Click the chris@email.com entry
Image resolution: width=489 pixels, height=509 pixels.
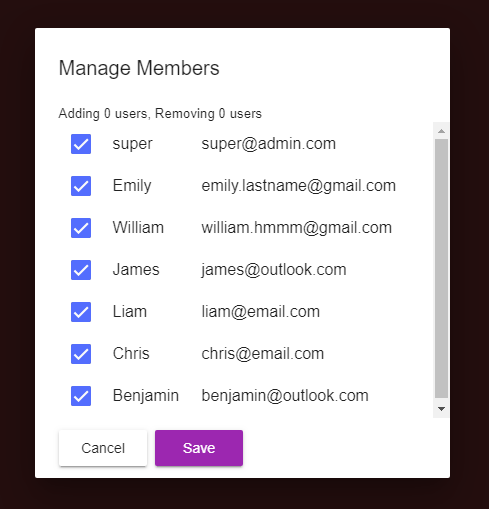tap(263, 354)
